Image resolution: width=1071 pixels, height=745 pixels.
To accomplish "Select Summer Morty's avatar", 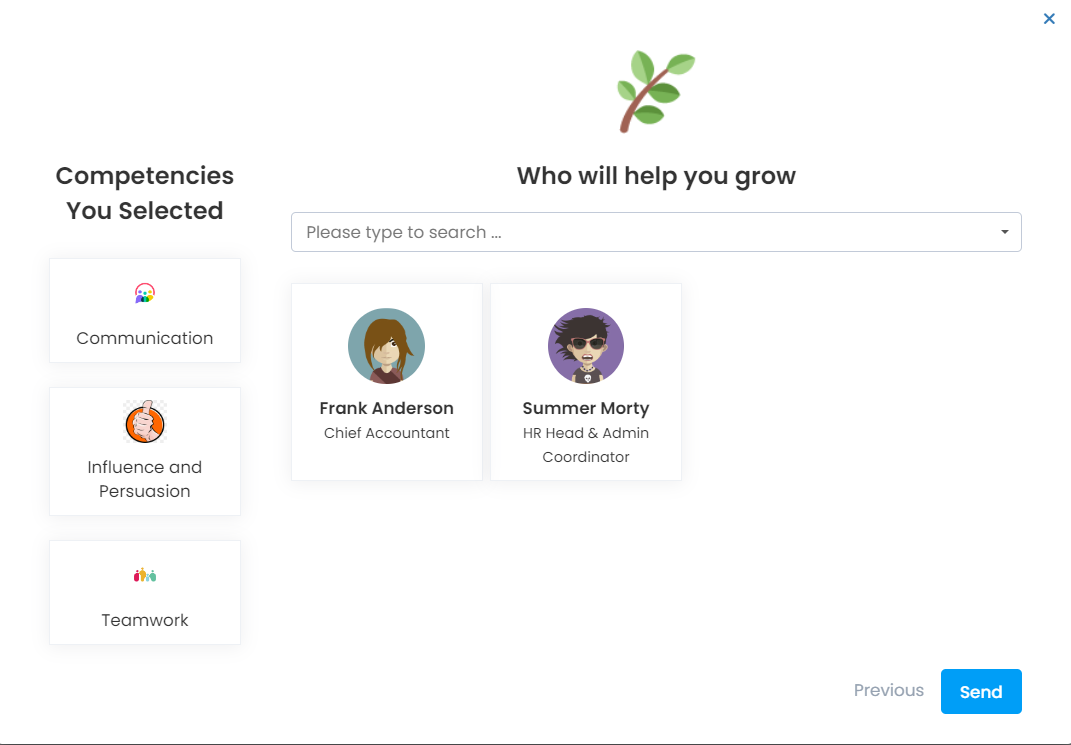I will pyautogui.click(x=586, y=346).
